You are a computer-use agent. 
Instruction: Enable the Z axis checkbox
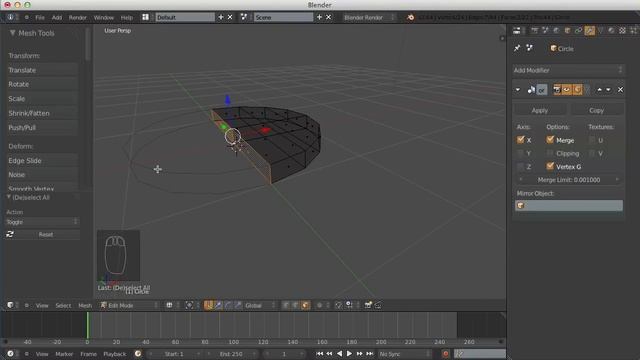coord(520,167)
